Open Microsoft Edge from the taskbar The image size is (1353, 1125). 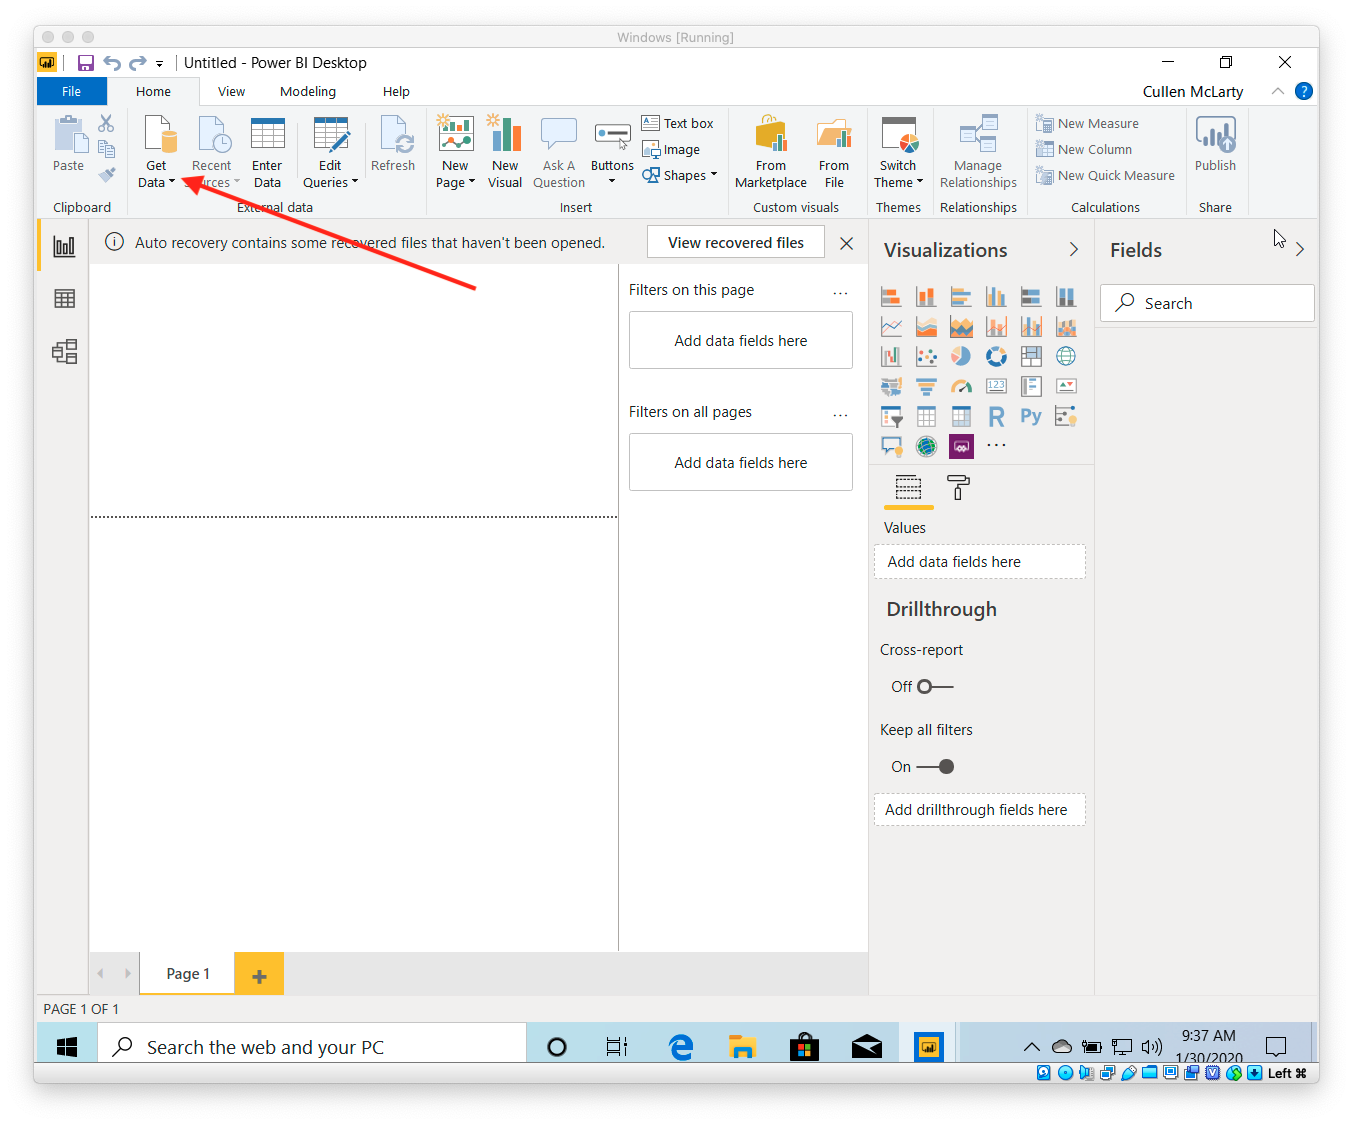click(x=681, y=1047)
